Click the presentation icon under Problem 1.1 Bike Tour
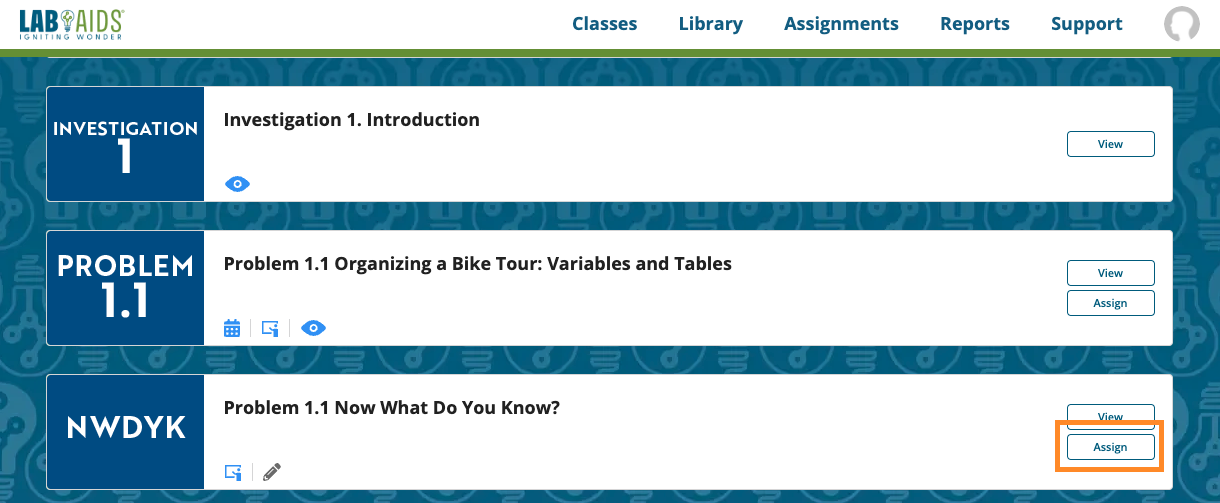This screenshot has width=1220, height=503. click(x=270, y=328)
